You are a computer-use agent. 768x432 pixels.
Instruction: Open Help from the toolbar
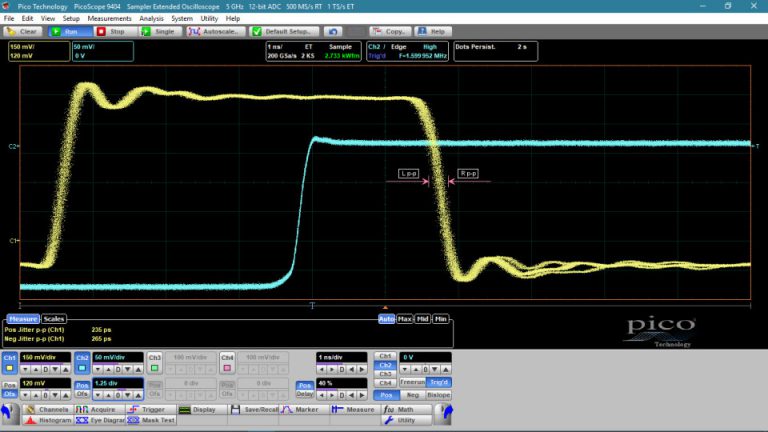click(x=433, y=31)
